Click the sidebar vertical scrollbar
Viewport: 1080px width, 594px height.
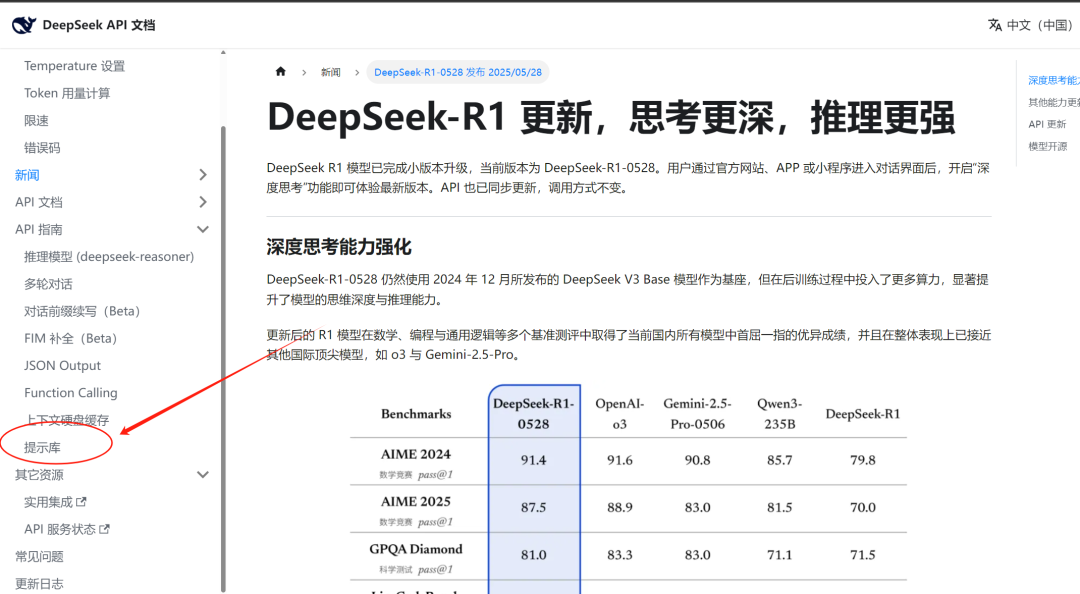click(x=223, y=358)
